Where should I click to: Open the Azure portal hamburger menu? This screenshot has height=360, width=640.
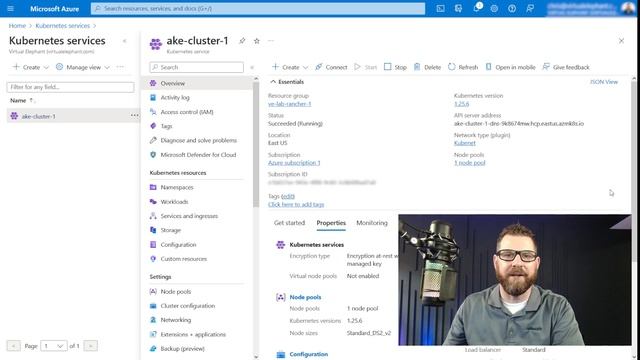[x=11, y=8]
